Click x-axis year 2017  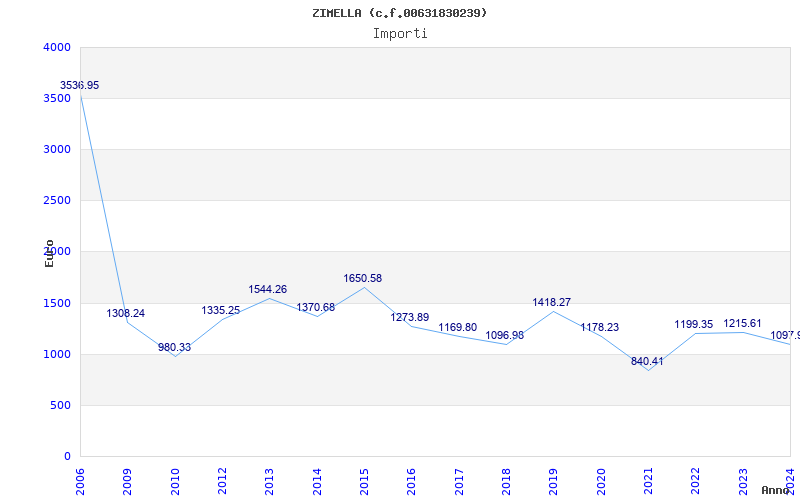tap(459, 482)
